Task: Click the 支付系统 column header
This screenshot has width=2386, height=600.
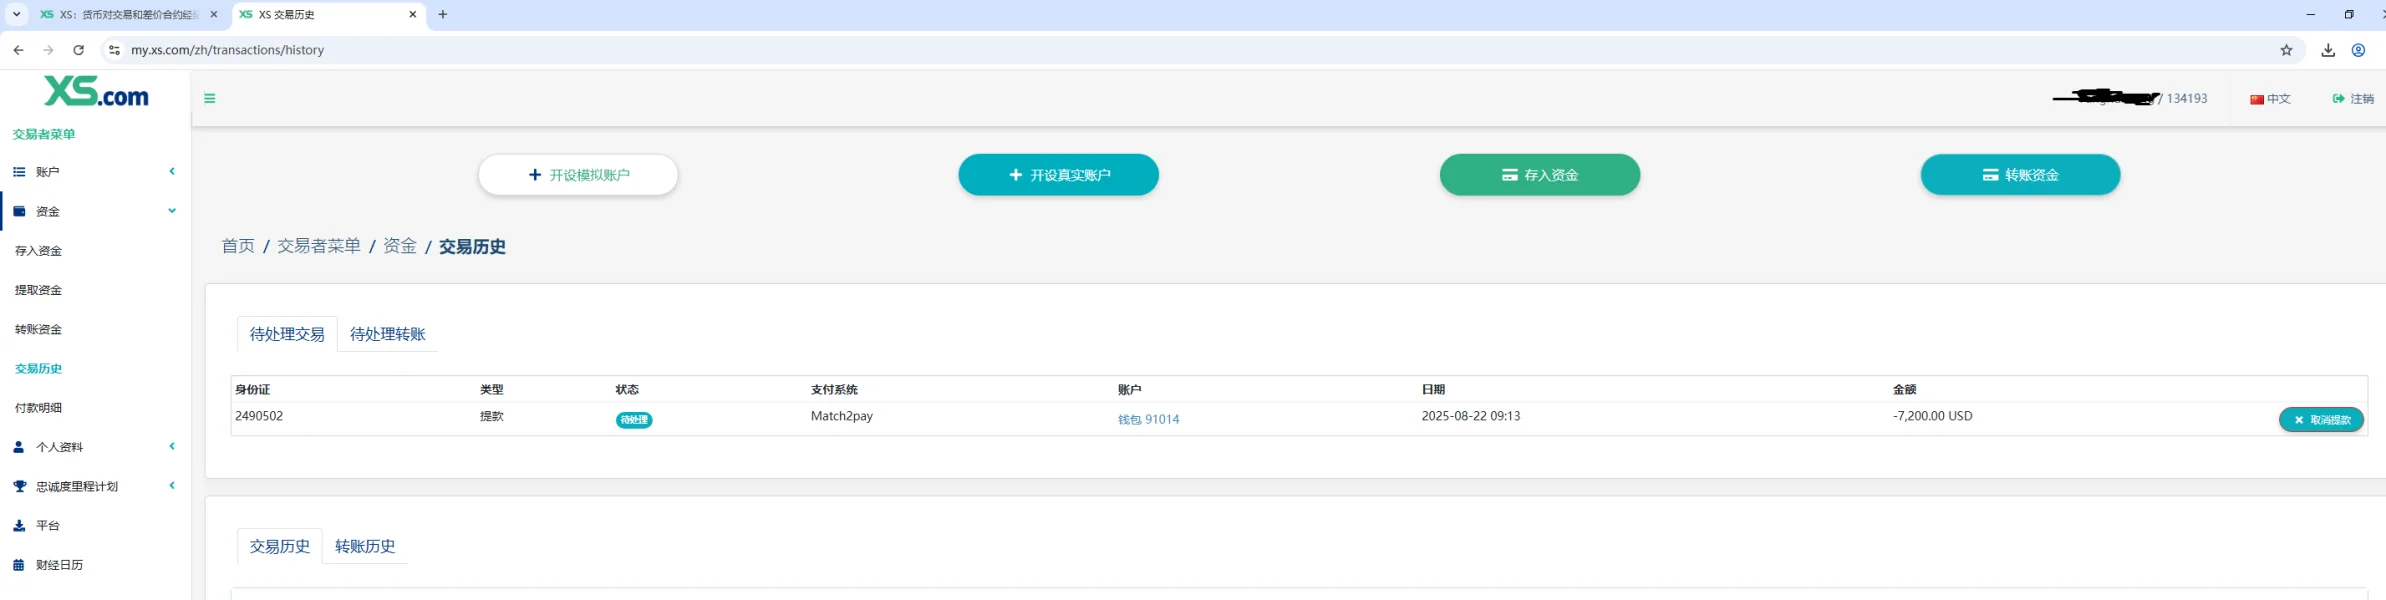Action: point(834,390)
